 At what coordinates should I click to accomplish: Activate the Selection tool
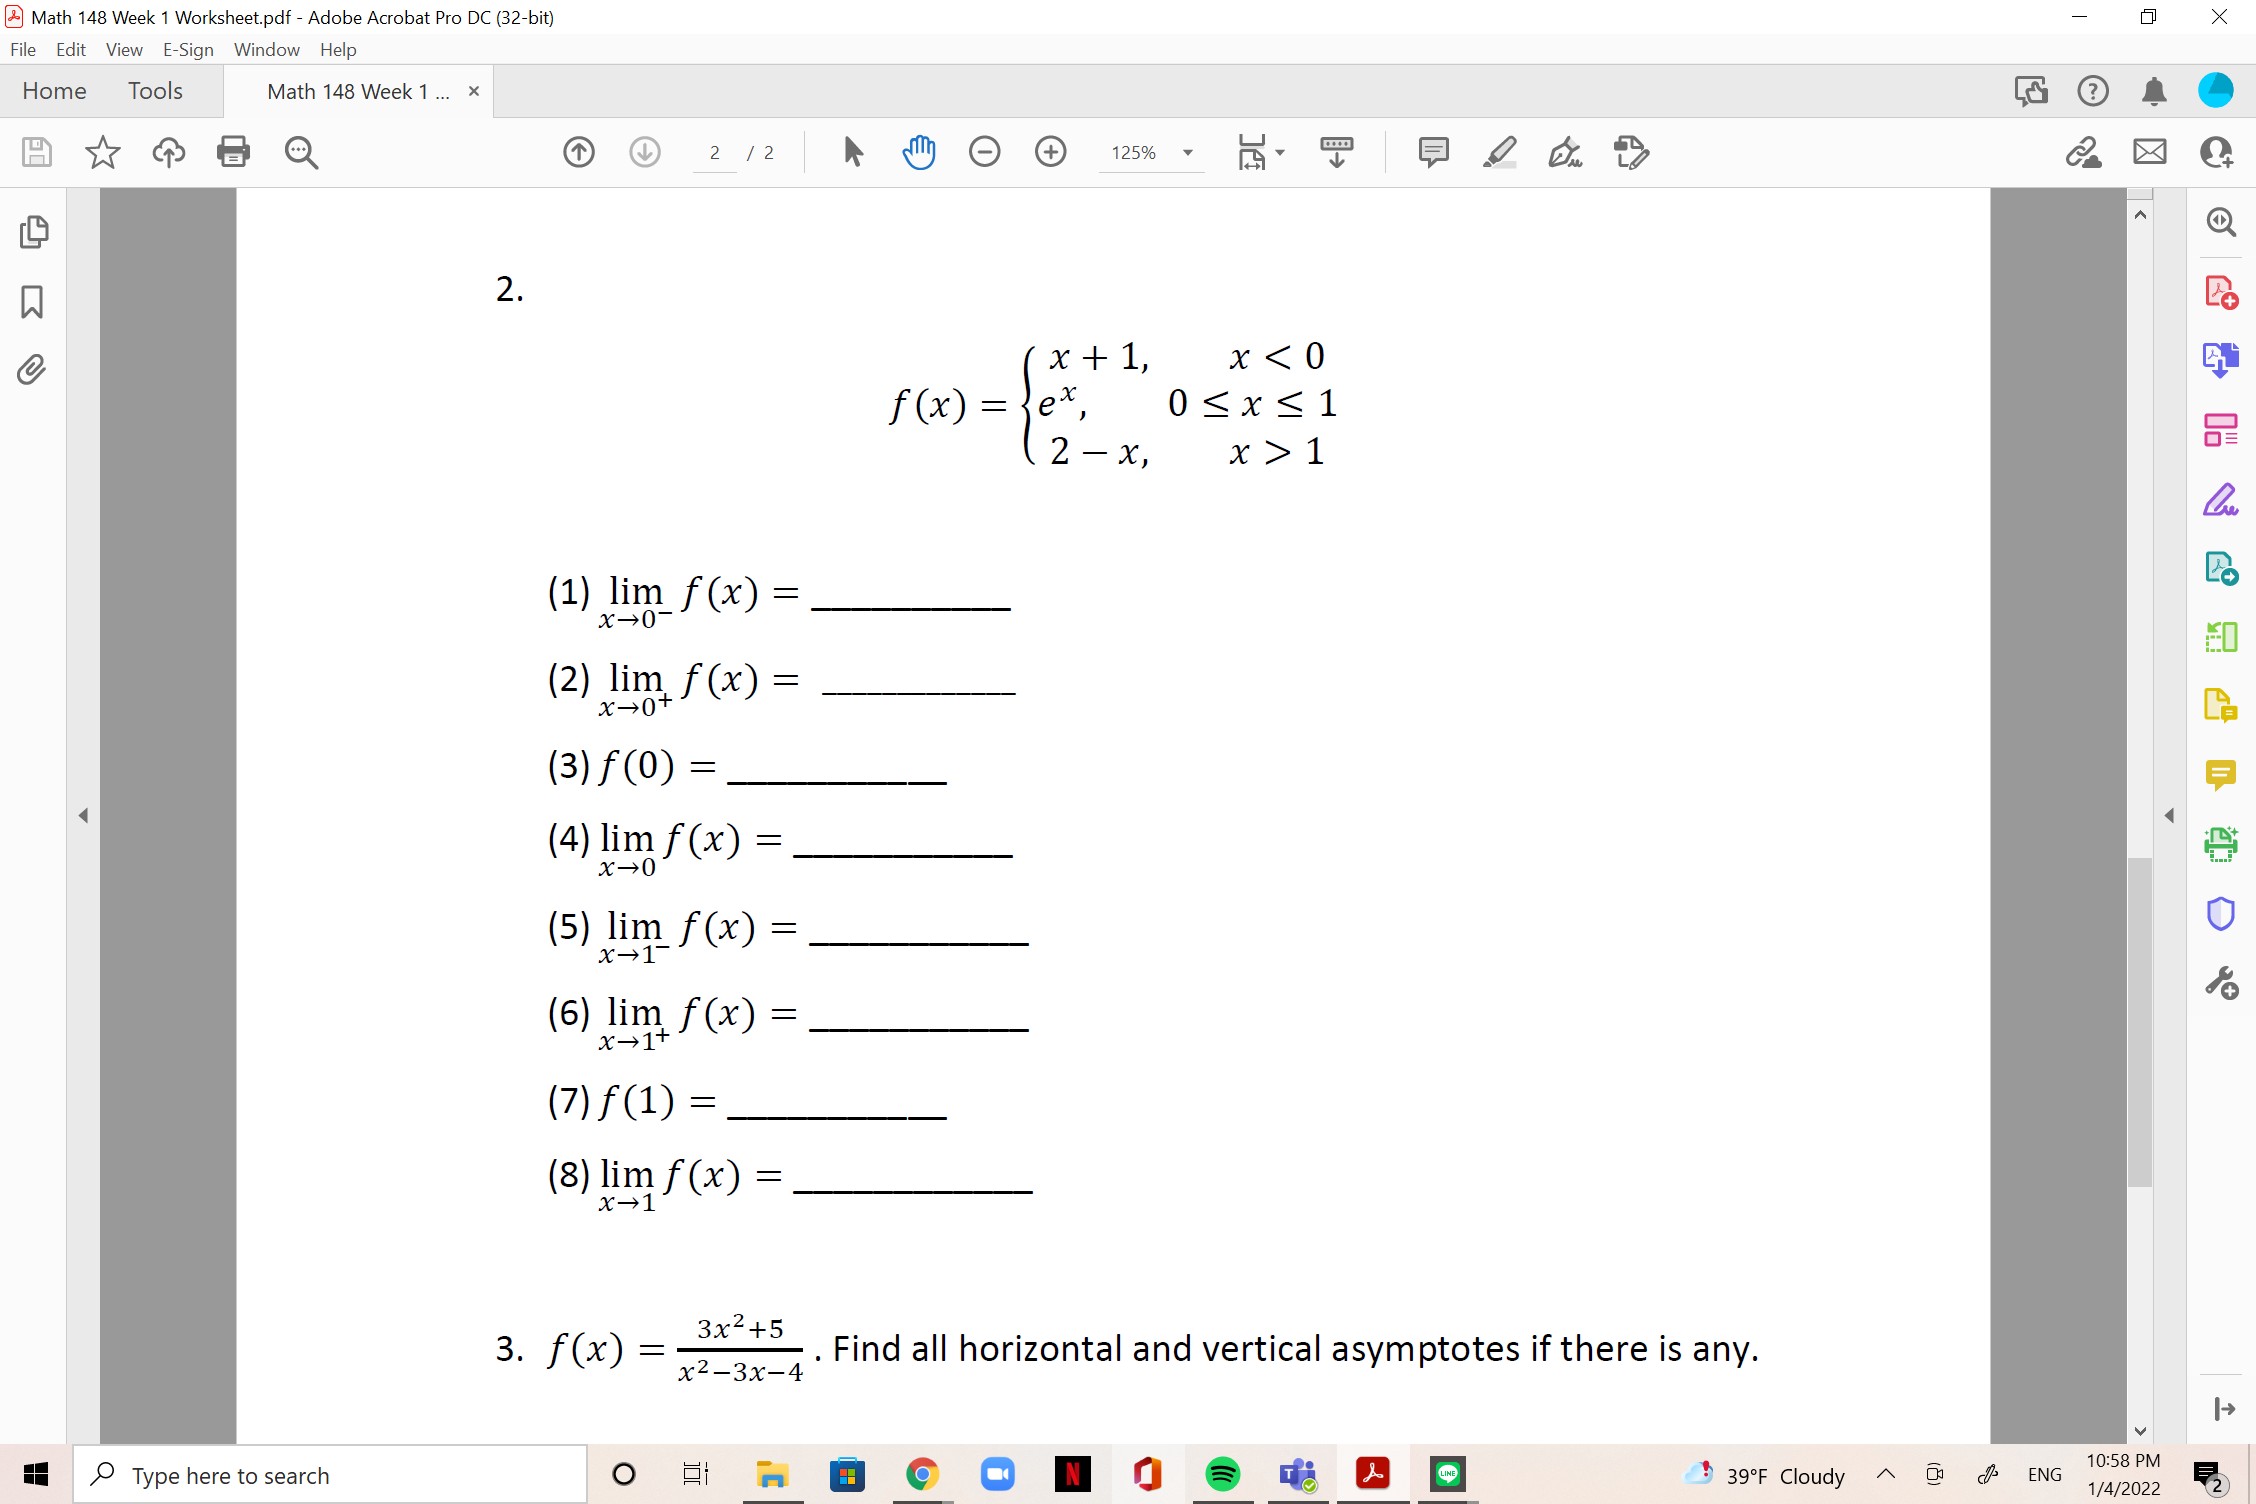point(852,152)
